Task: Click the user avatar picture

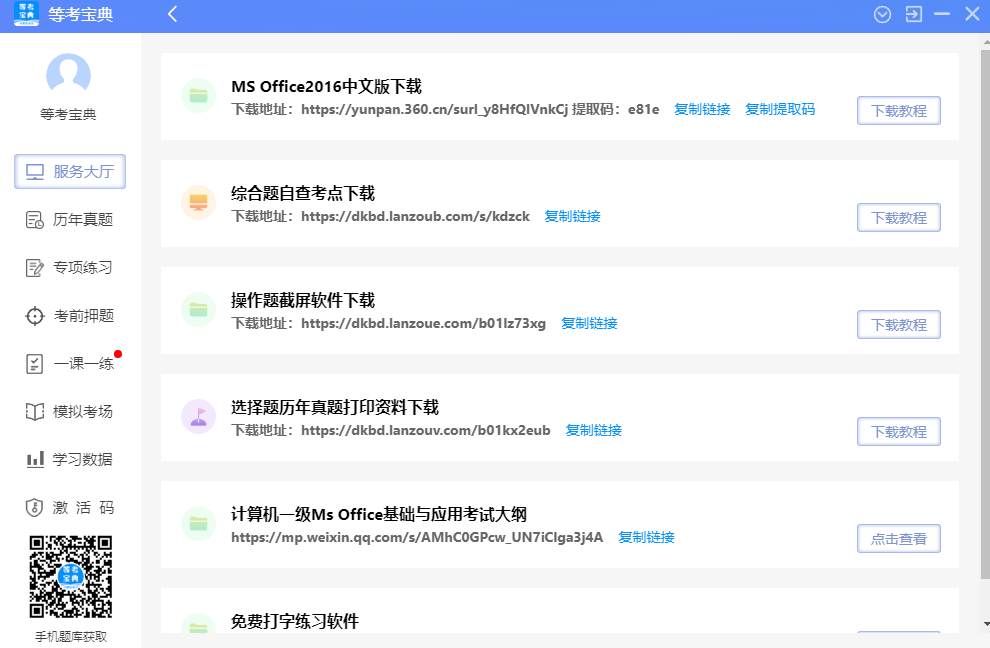Action: click(x=68, y=75)
